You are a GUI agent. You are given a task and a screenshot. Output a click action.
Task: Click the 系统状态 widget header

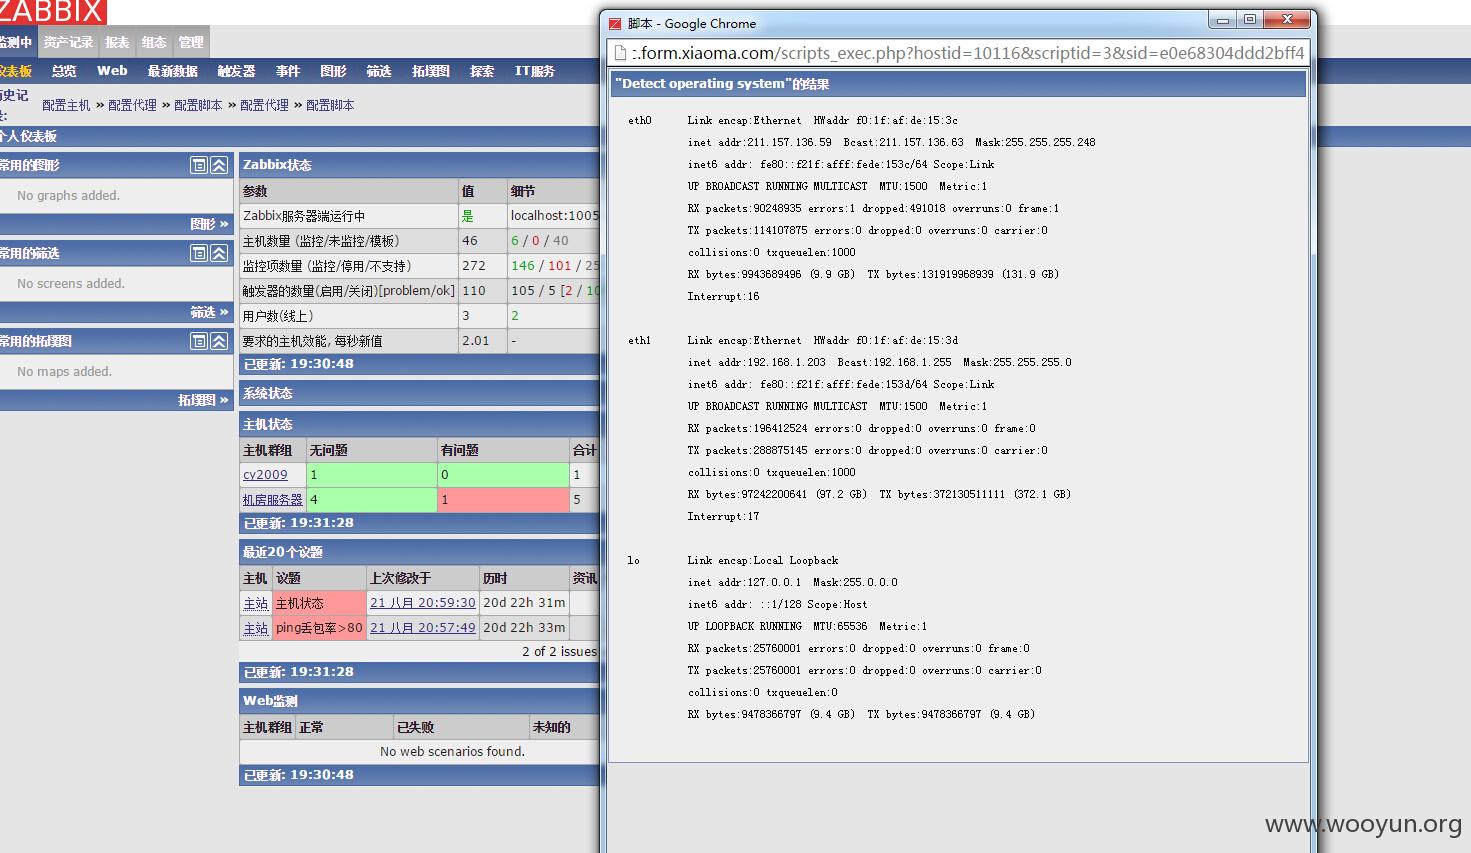[x=420, y=394]
